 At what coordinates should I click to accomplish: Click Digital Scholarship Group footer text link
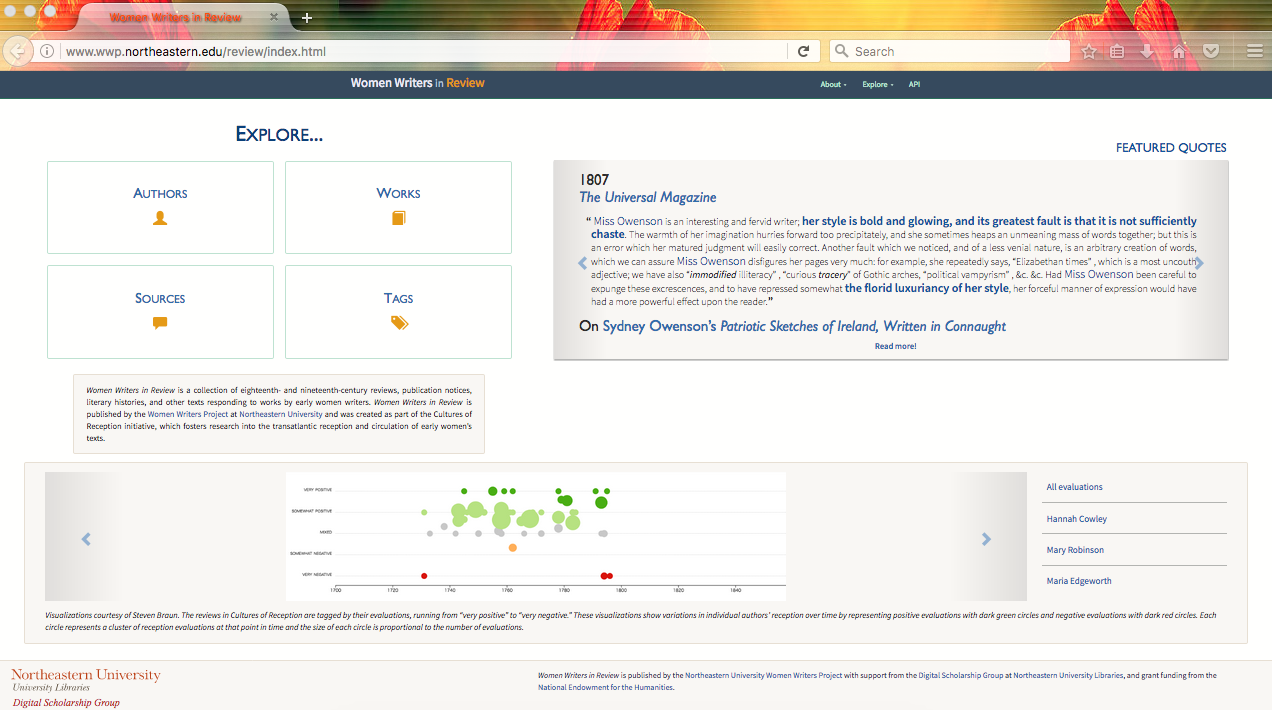point(959,676)
